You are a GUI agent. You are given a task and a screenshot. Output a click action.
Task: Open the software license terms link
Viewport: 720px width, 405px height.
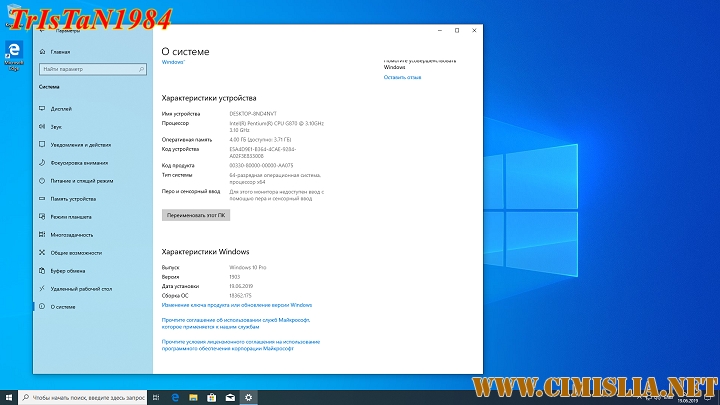coord(241,345)
